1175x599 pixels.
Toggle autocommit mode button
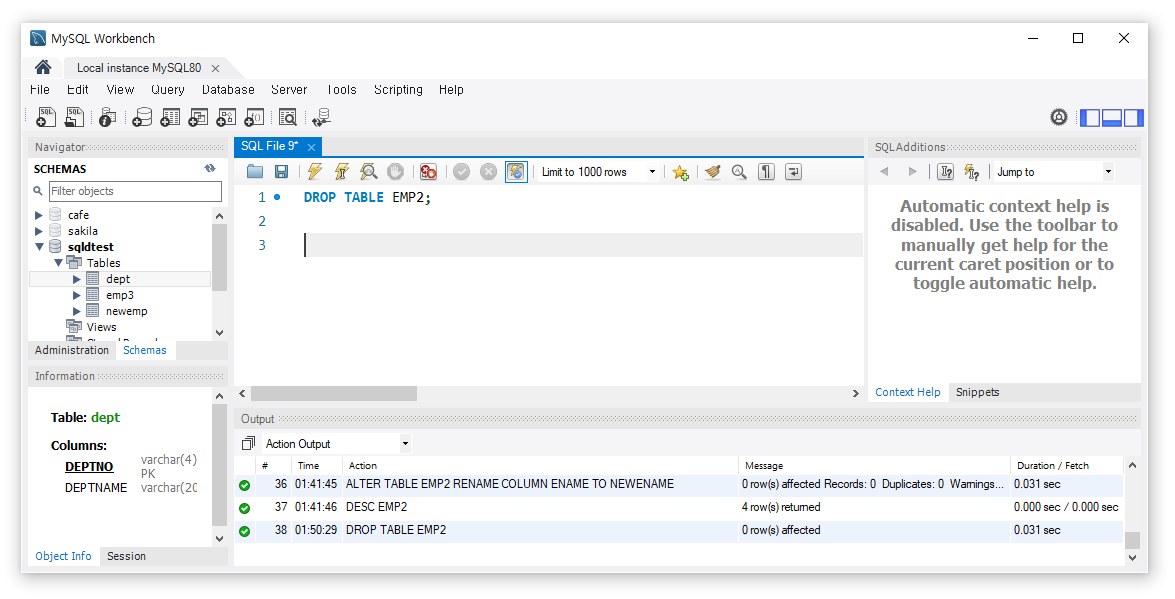coord(516,172)
